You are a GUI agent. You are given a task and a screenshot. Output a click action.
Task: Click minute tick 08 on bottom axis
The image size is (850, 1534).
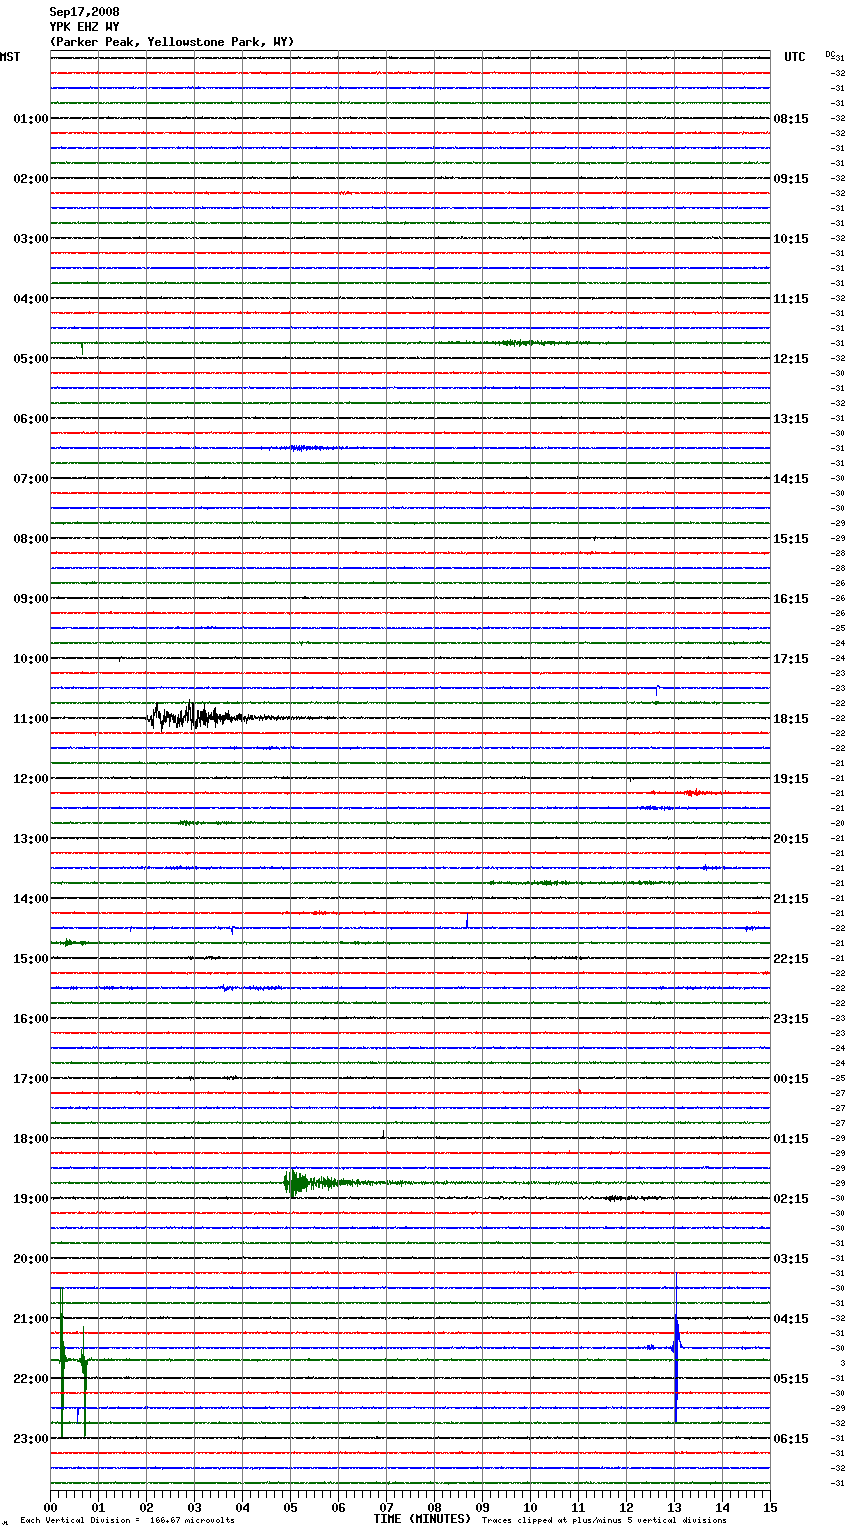434,1507
